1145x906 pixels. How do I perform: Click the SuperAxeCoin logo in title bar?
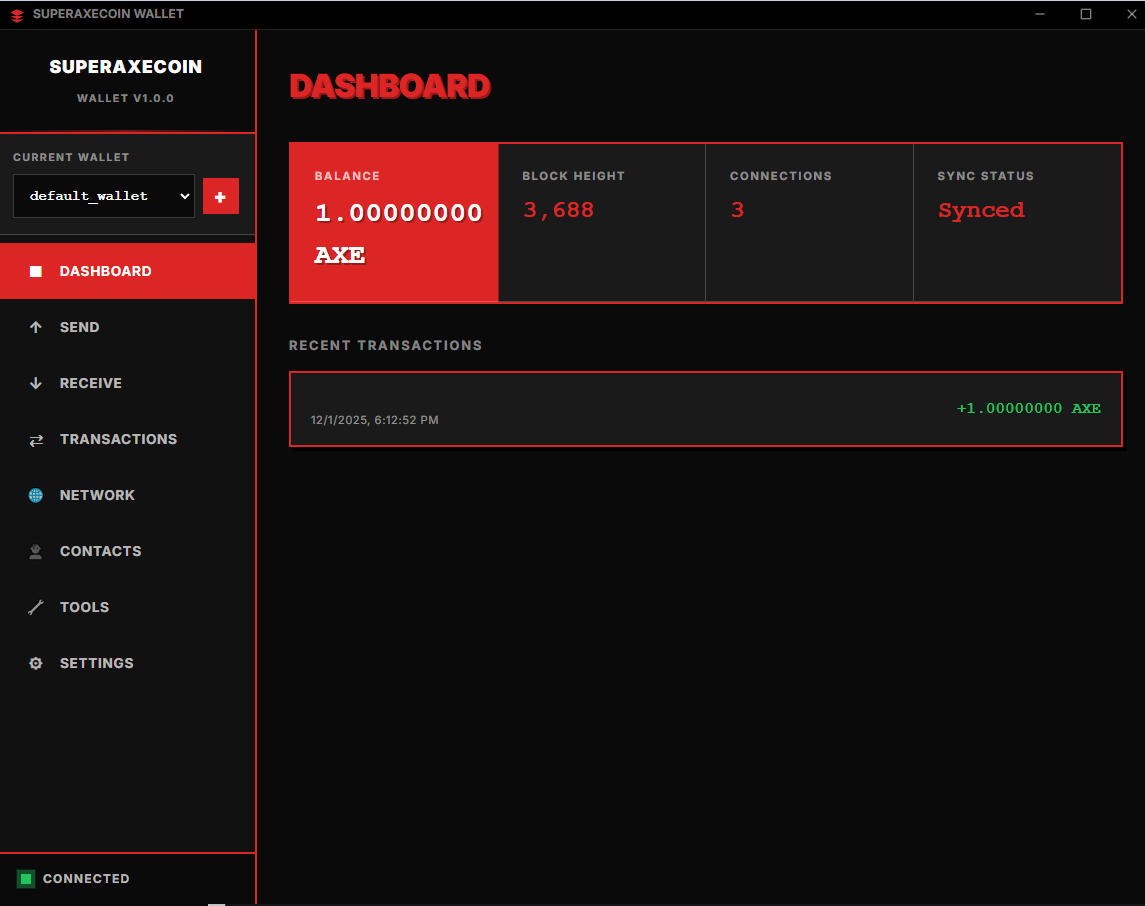(x=17, y=15)
